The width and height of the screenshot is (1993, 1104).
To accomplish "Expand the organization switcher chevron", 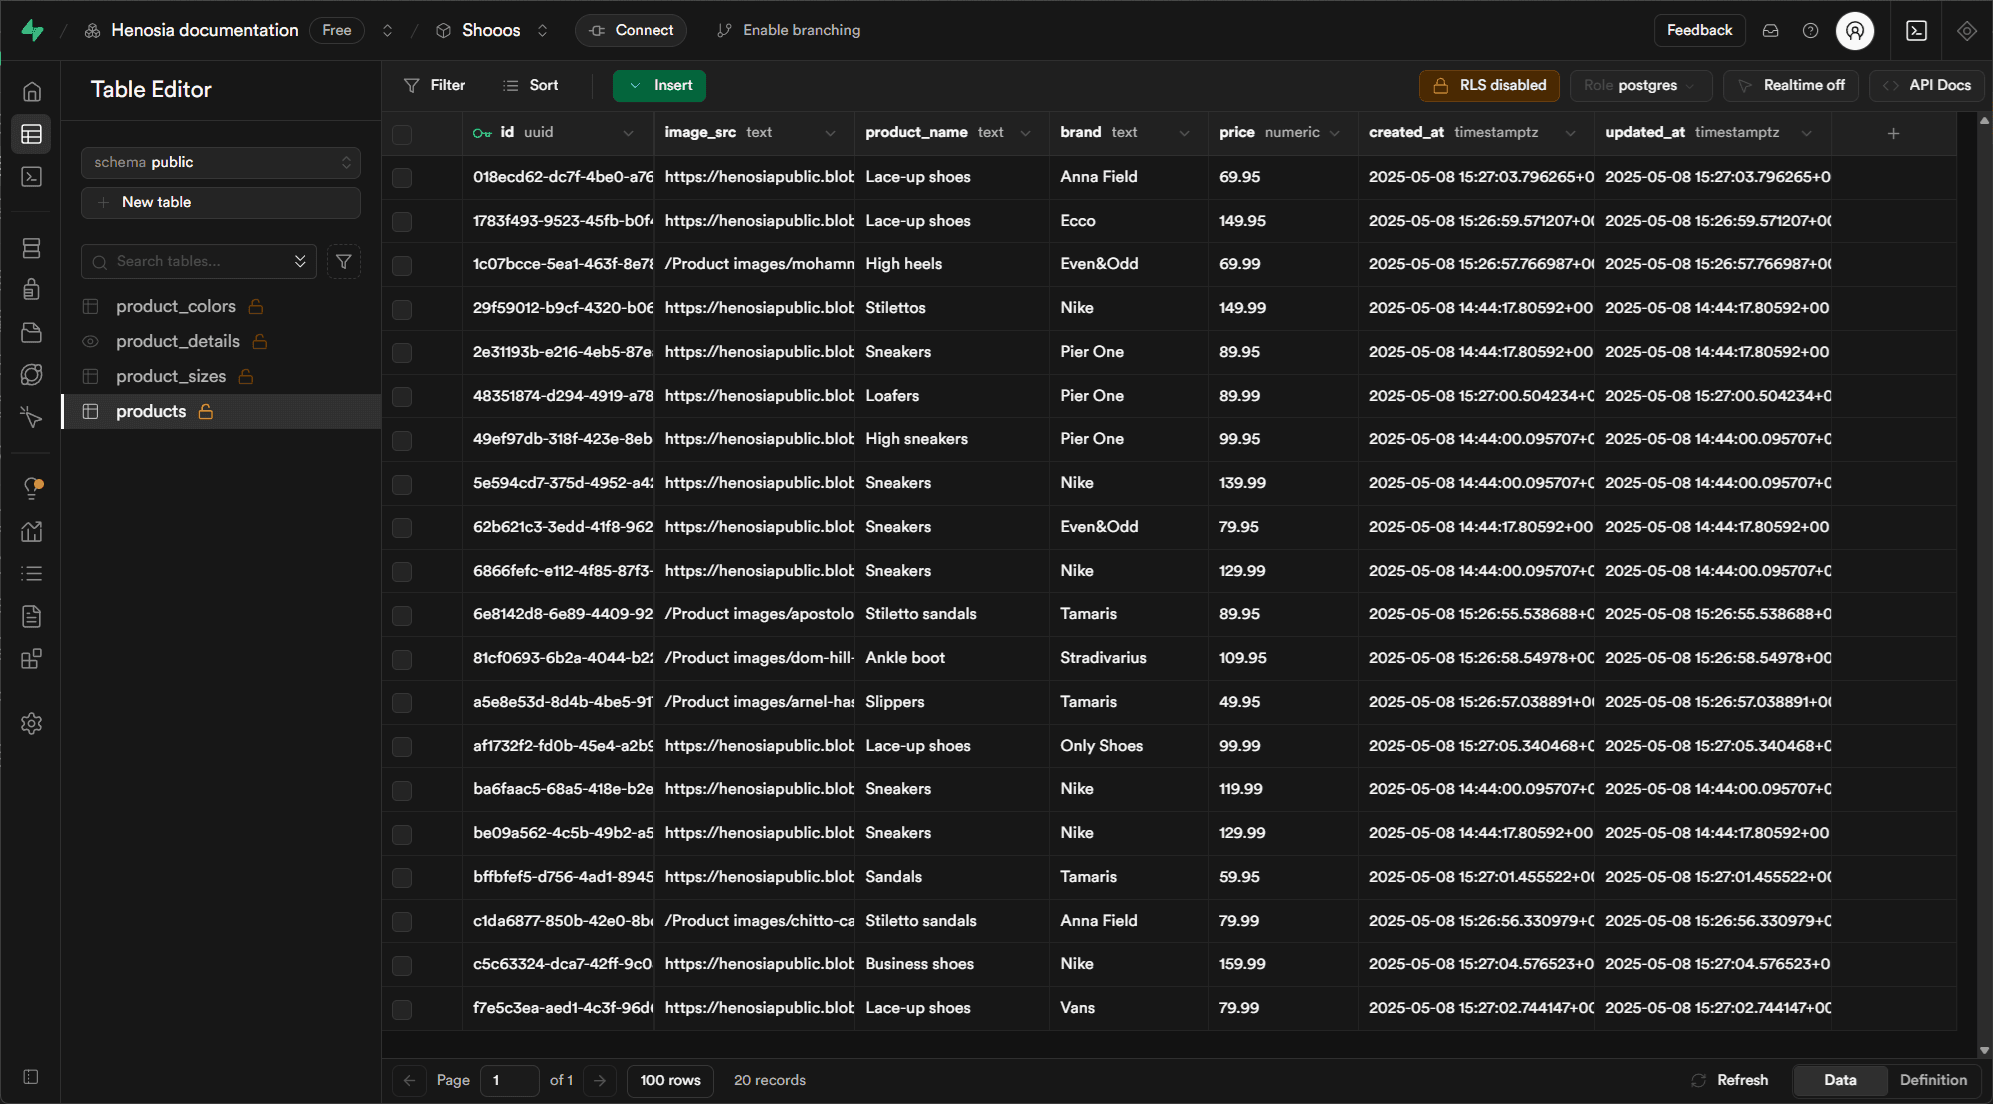I will [x=387, y=31].
